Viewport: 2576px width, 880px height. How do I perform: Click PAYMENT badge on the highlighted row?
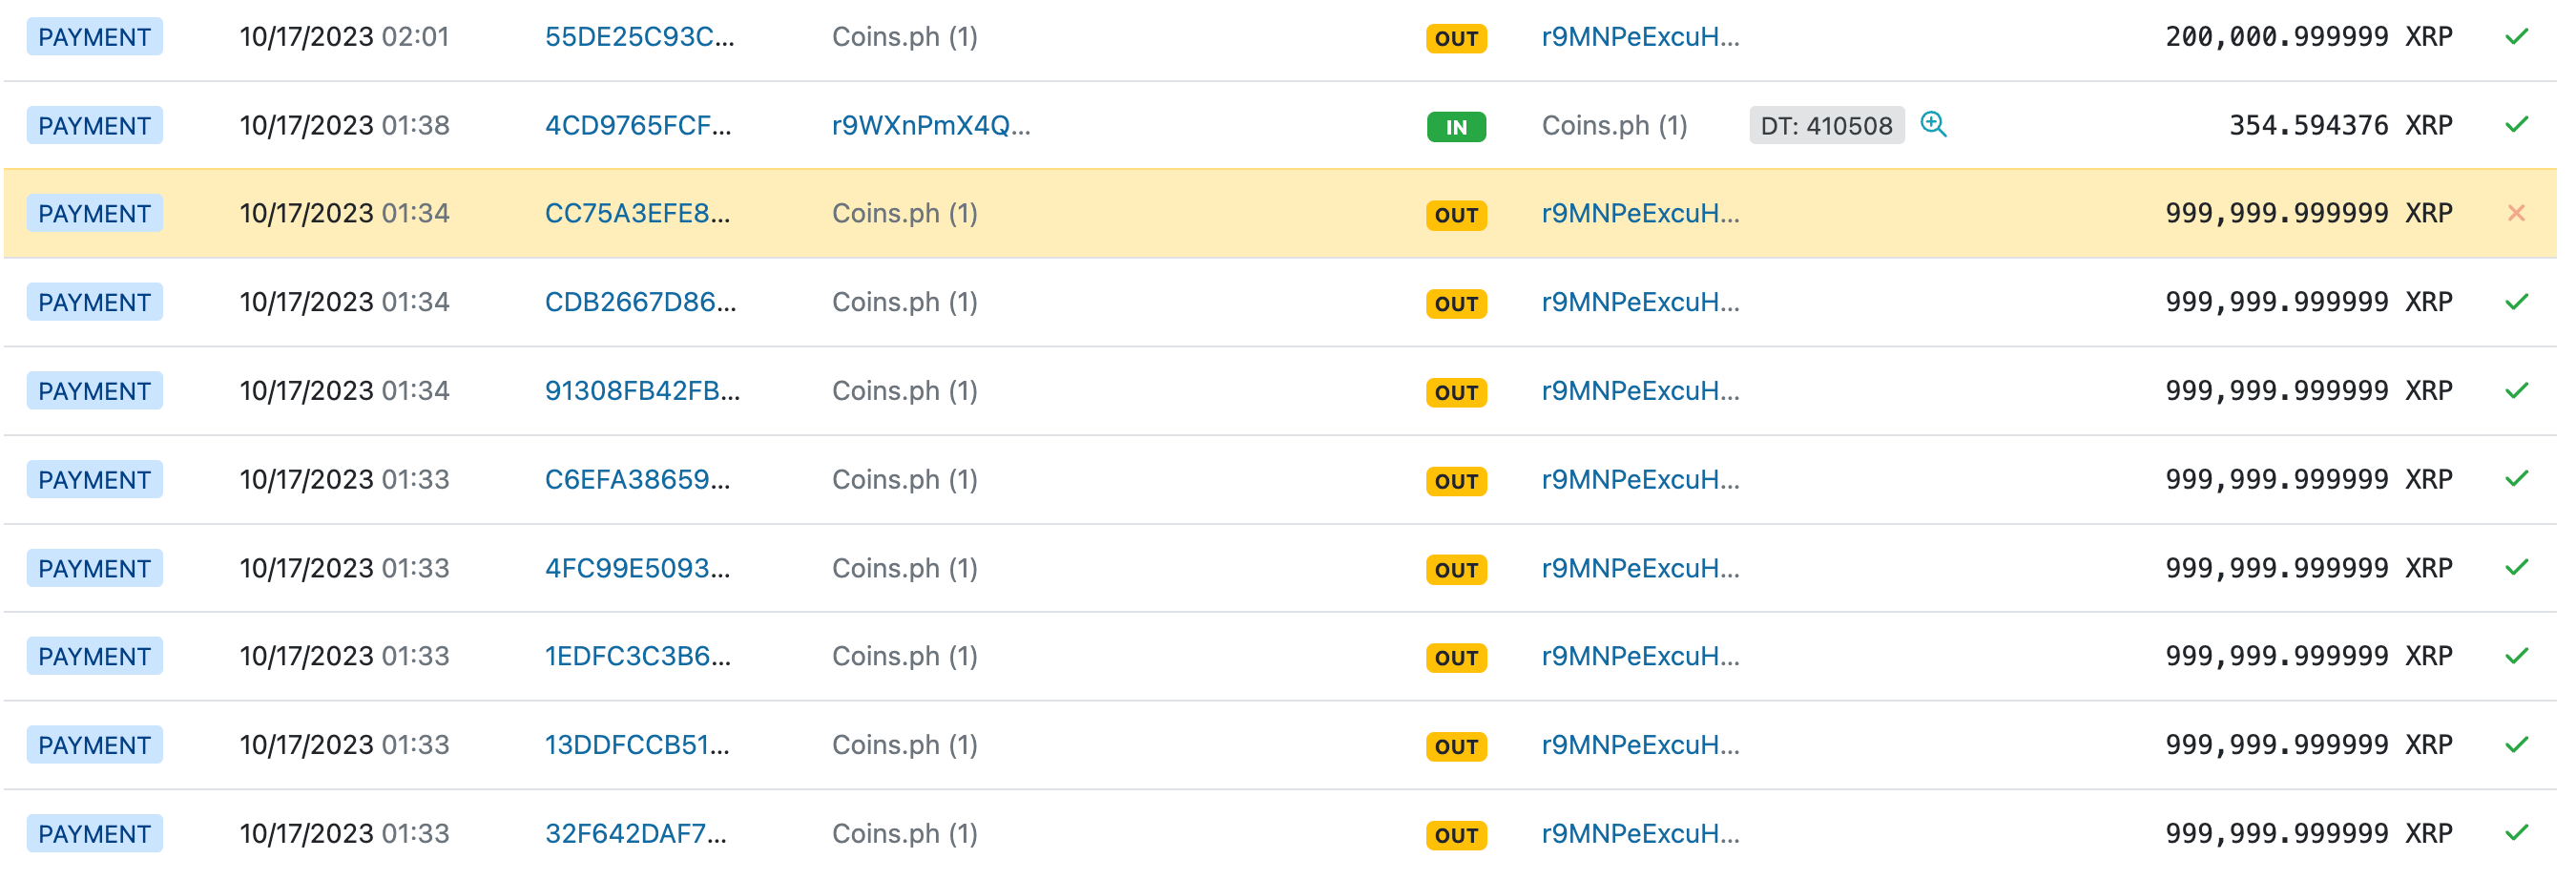coord(94,213)
